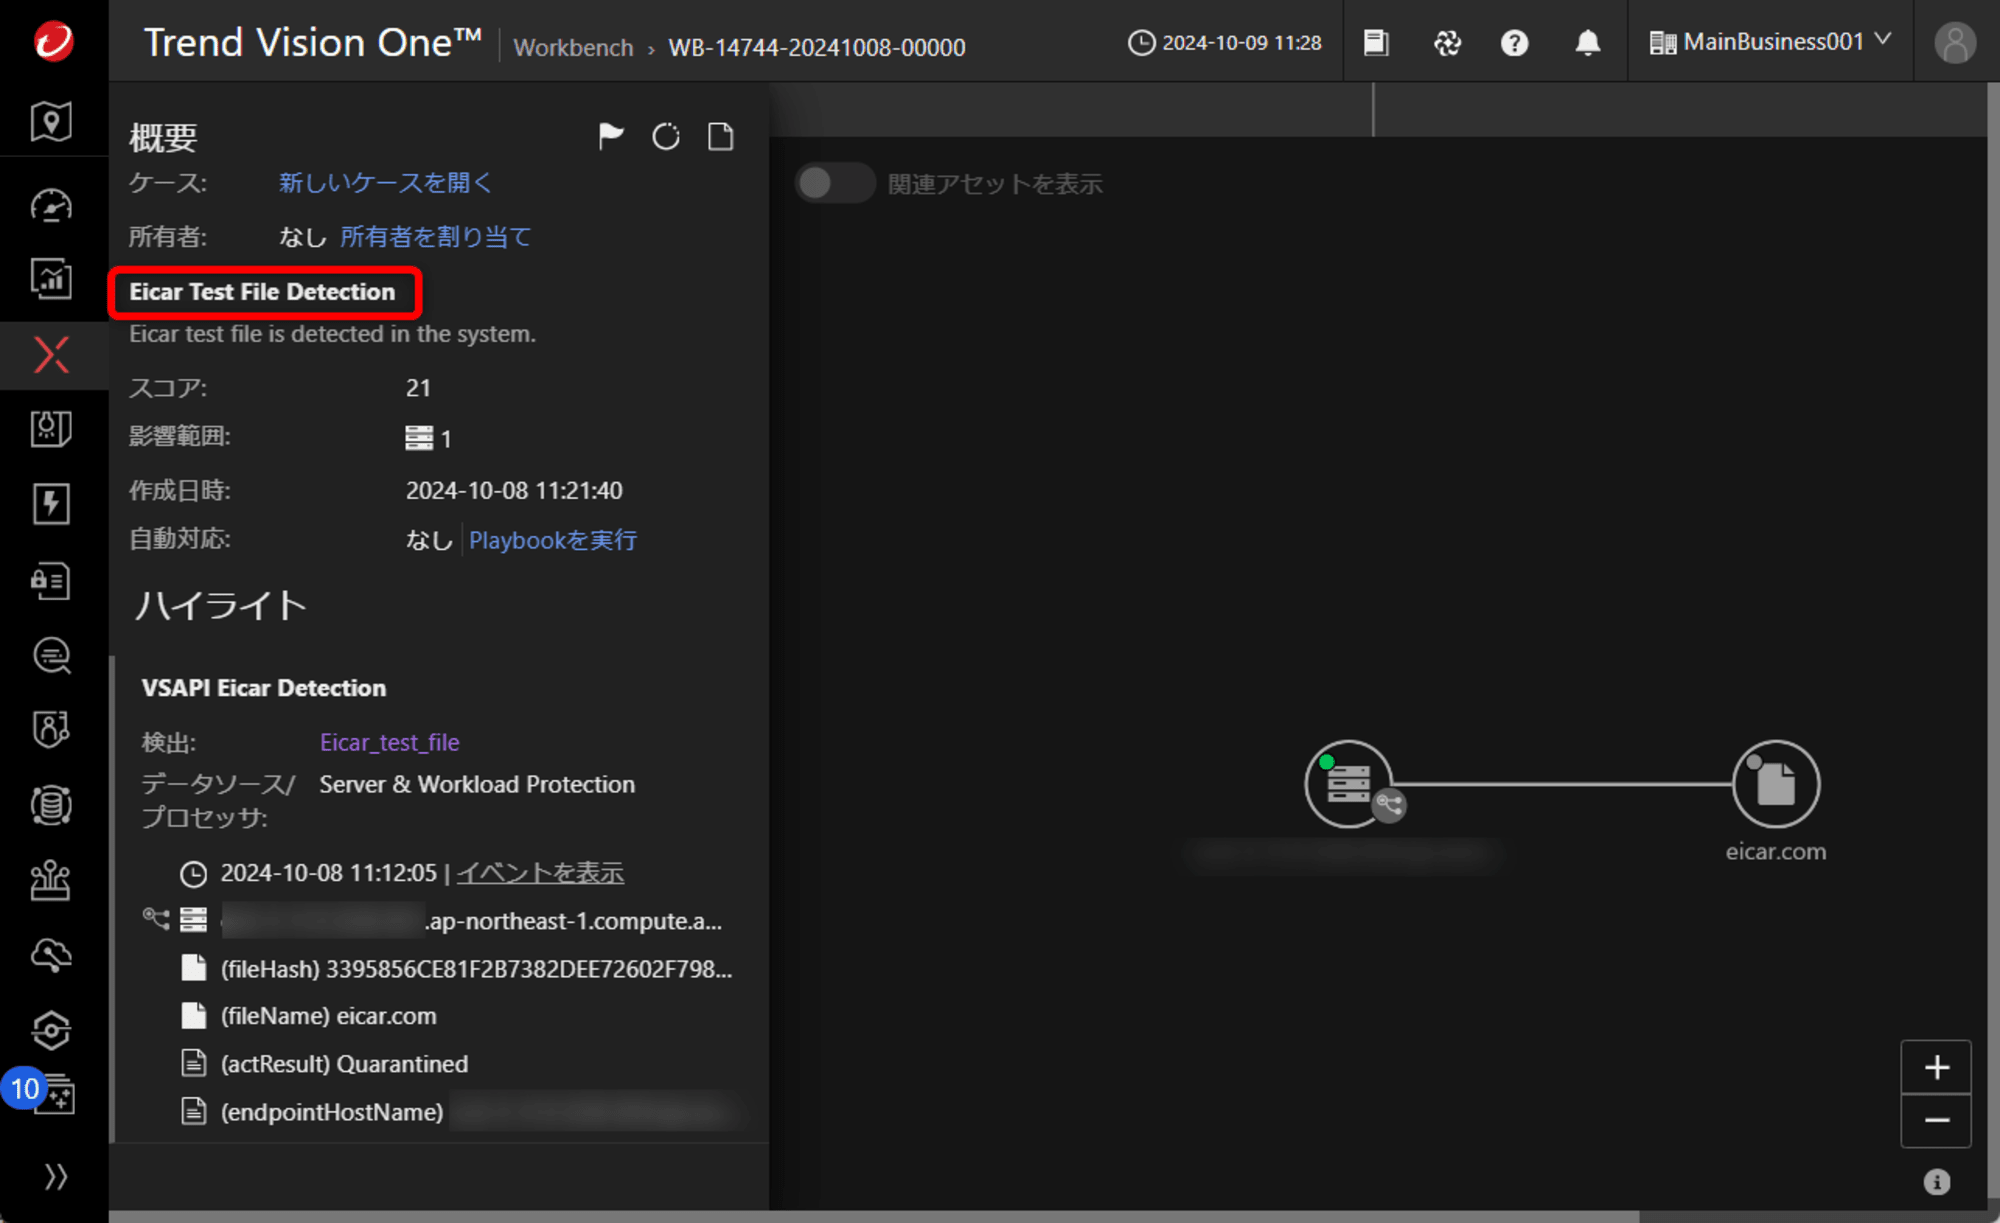Screen dimensions: 2000x1223
Task: Open the hexagon eye sidebar icon
Action: [51, 1030]
